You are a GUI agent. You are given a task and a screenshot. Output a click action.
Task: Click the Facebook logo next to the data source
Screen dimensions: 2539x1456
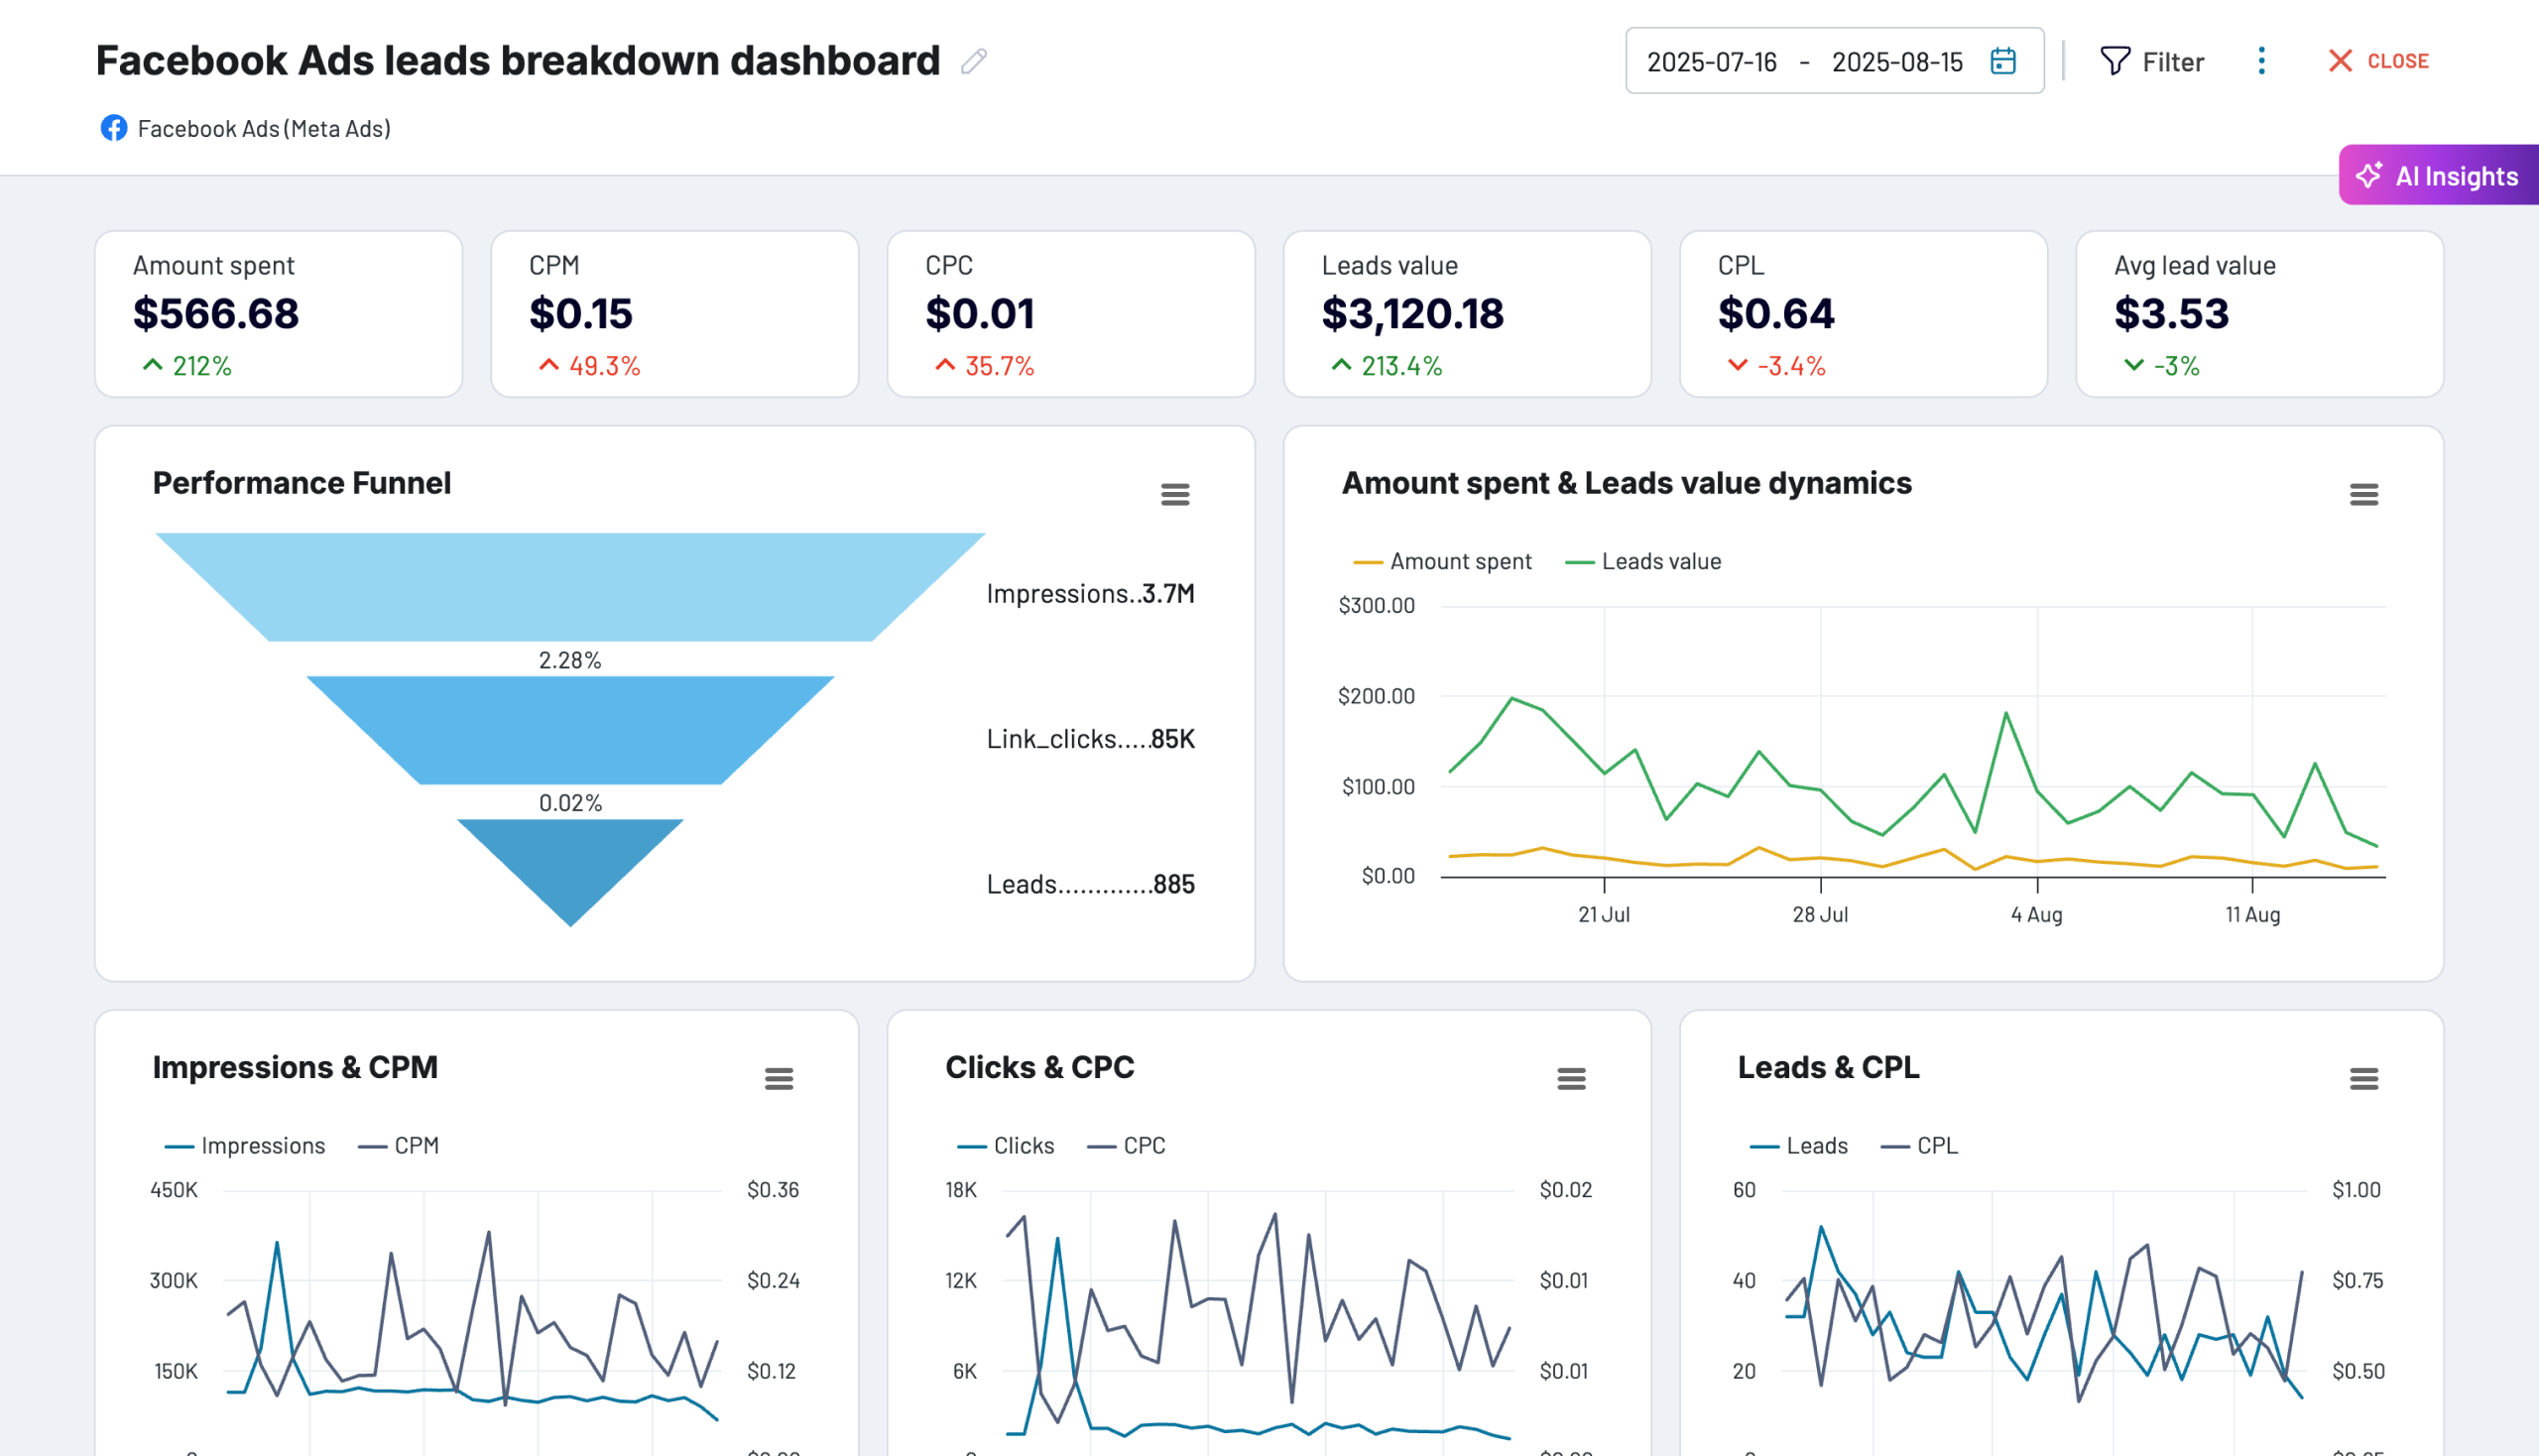(x=113, y=128)
